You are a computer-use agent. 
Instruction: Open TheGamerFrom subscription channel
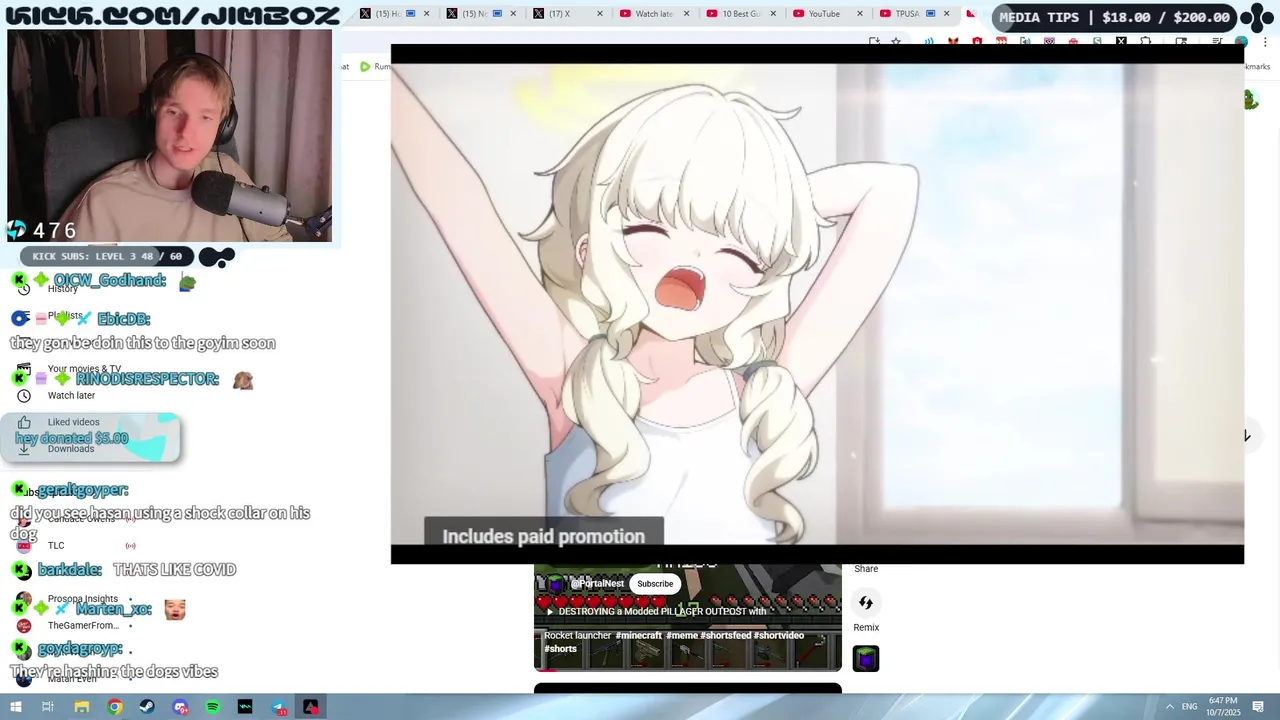pos(83,626)
